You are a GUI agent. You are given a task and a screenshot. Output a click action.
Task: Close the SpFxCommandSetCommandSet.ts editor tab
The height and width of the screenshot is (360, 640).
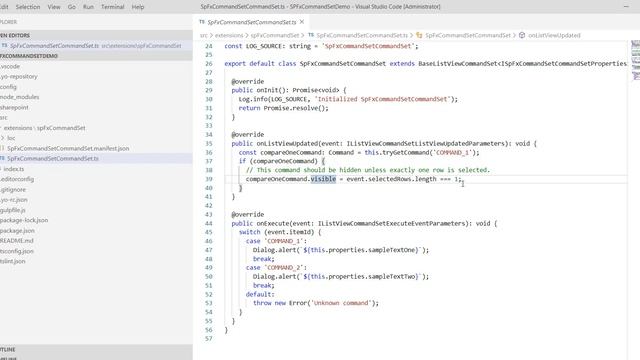pyautogui.click(x=302, y=22)
